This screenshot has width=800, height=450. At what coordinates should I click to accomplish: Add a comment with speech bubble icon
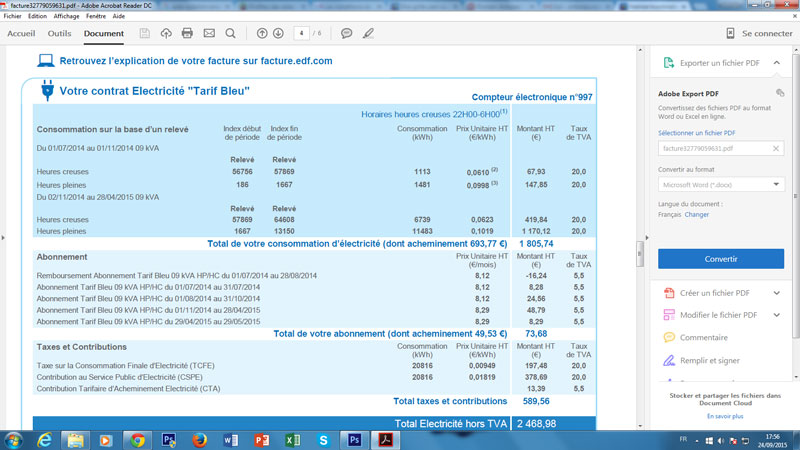pyautogui.click(x=346, y=33)
